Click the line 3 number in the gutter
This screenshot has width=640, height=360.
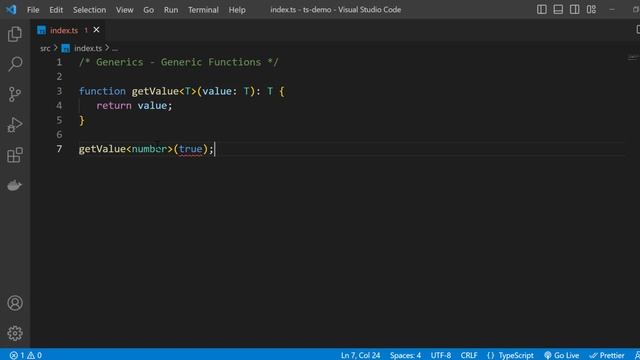pyautogui.click(x=59, y=91)
